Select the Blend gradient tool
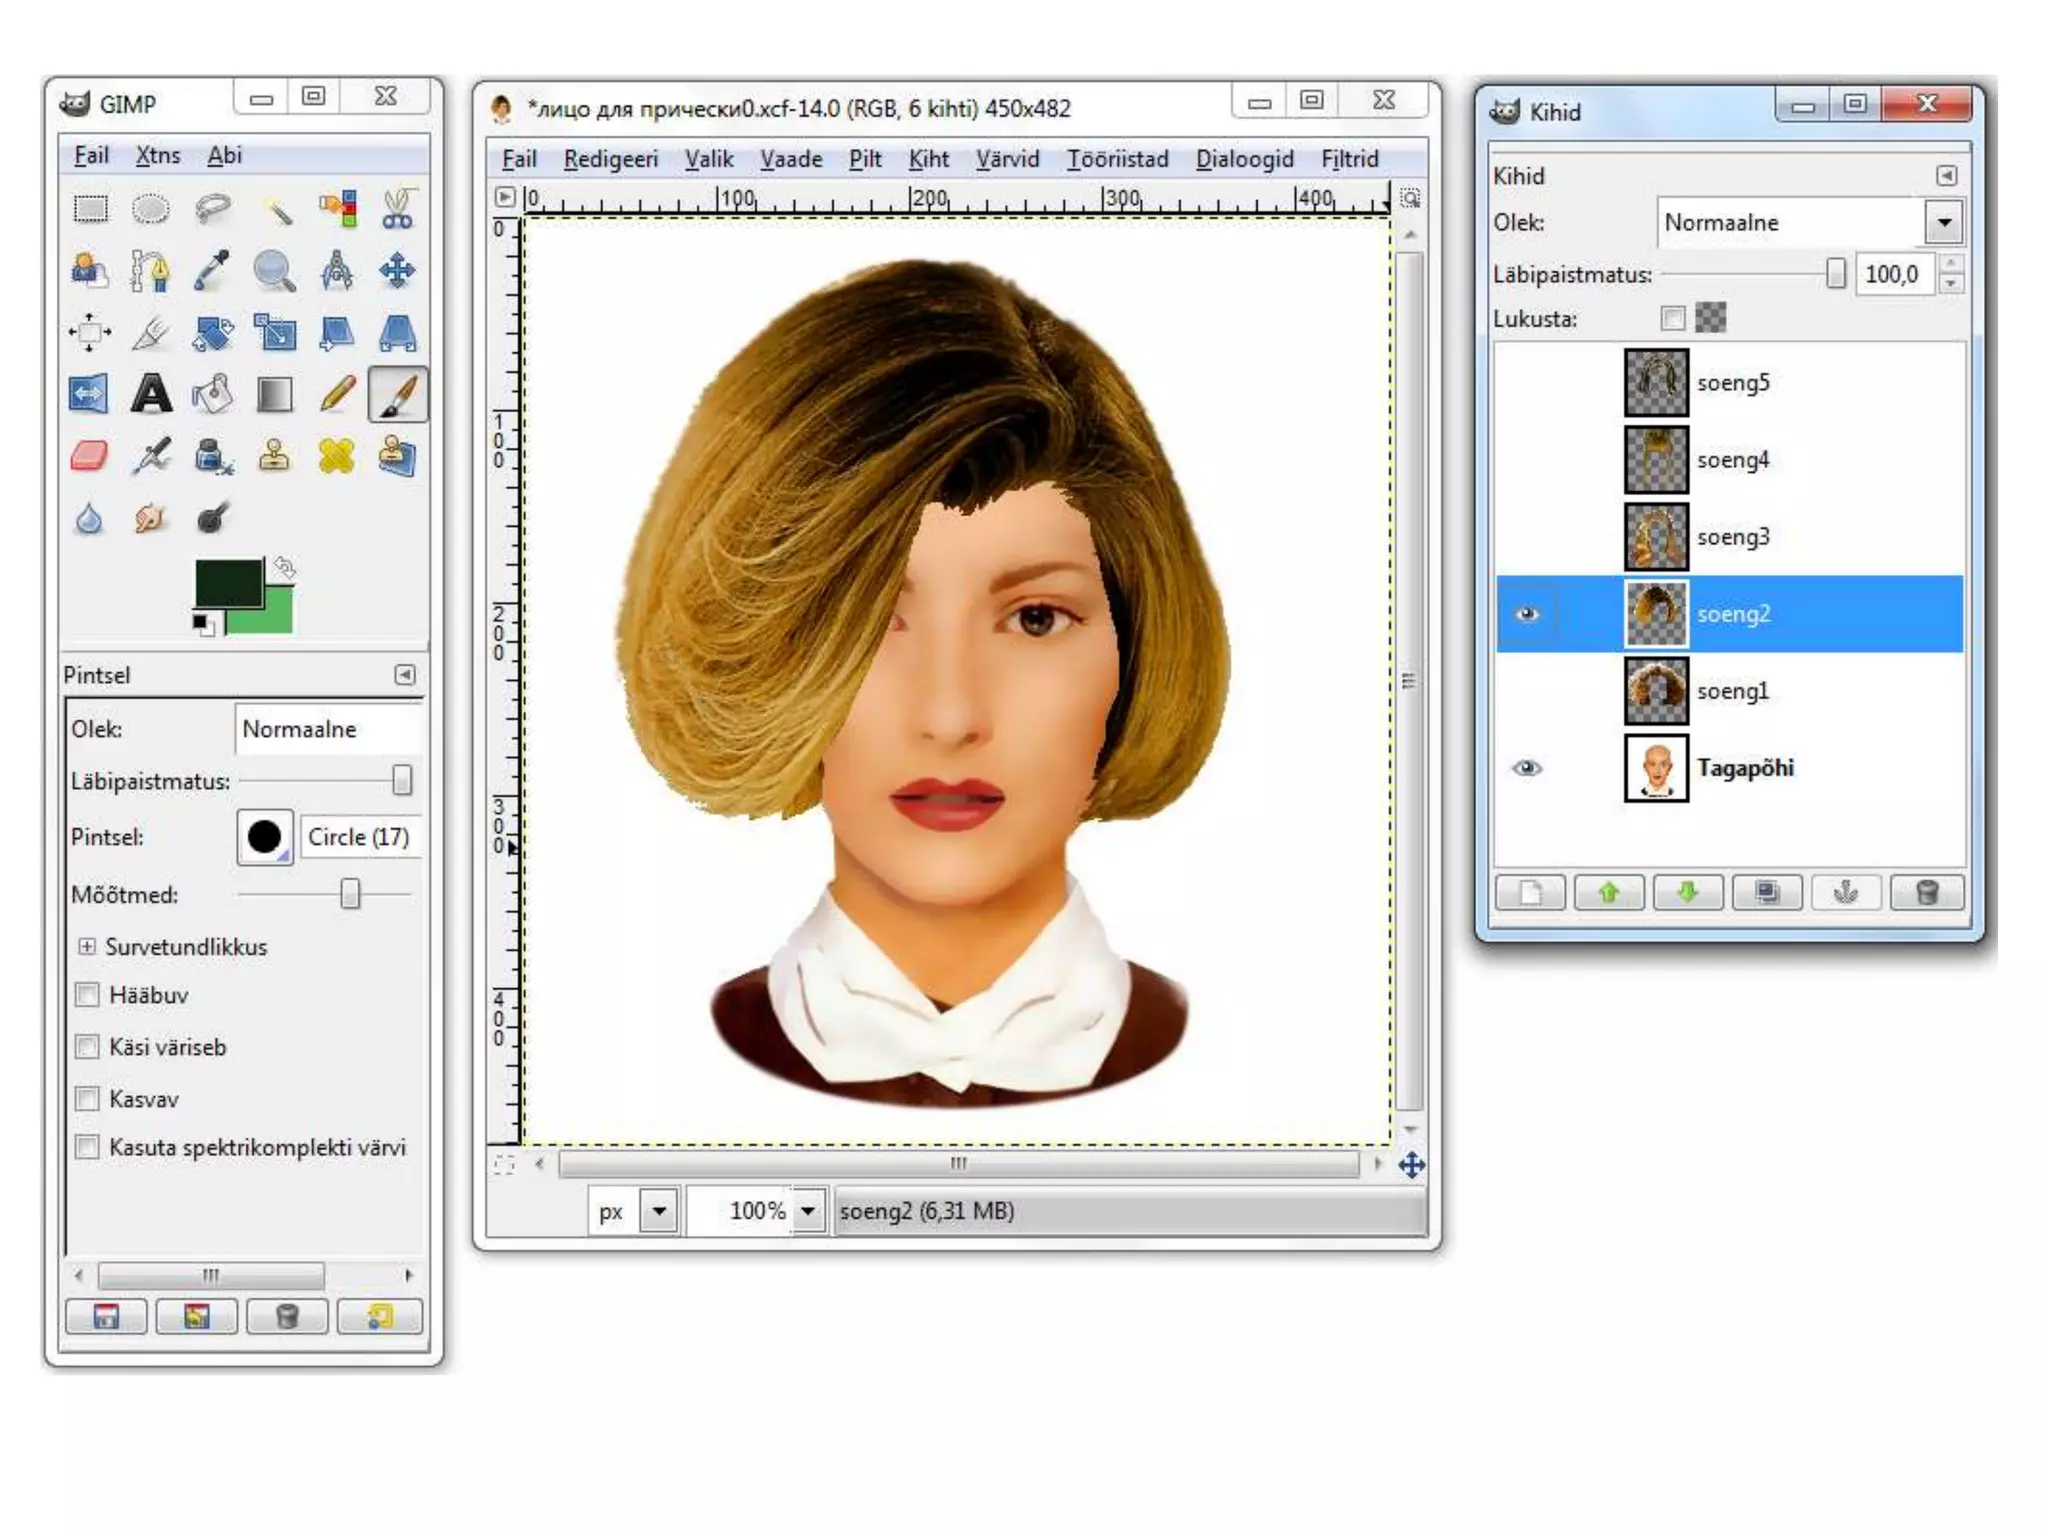The width and height of the screenshot is (2048, 1536). coord(275,394)
